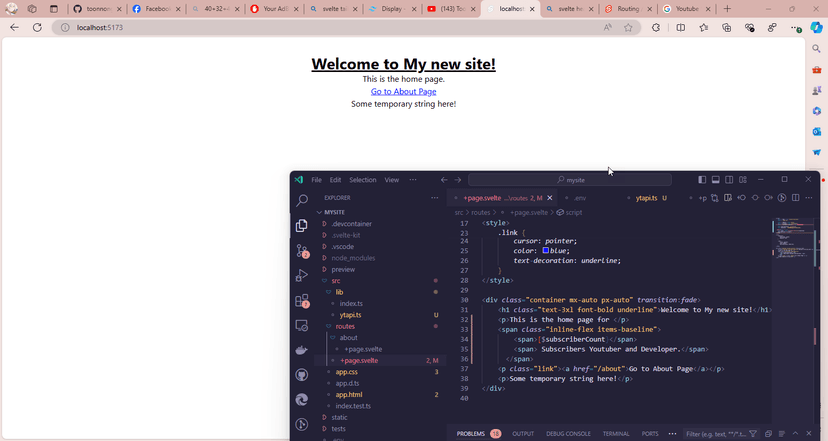Open the Run and Debug view

tap(301, 276)
